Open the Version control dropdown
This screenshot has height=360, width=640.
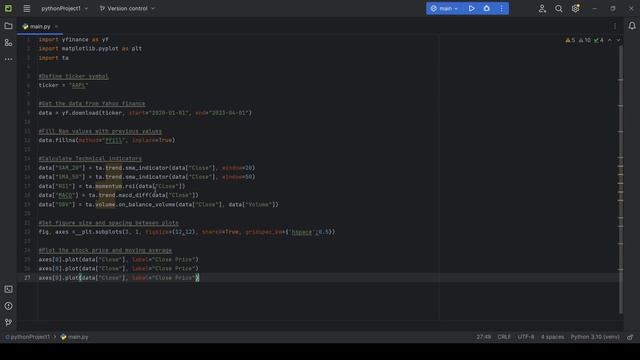tap(127, 8)
